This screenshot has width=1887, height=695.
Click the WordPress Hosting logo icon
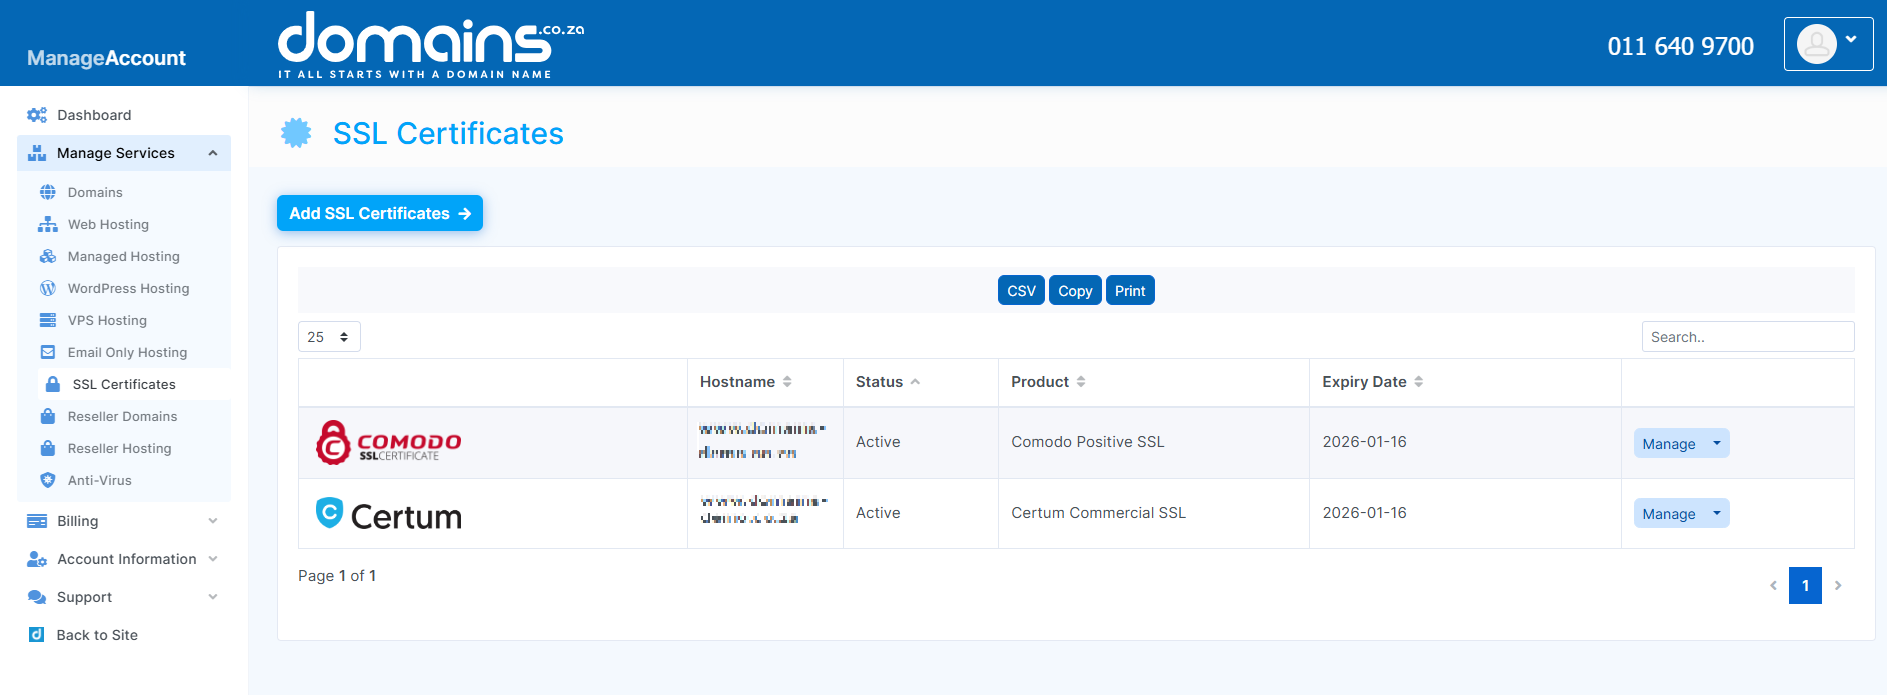48,288
